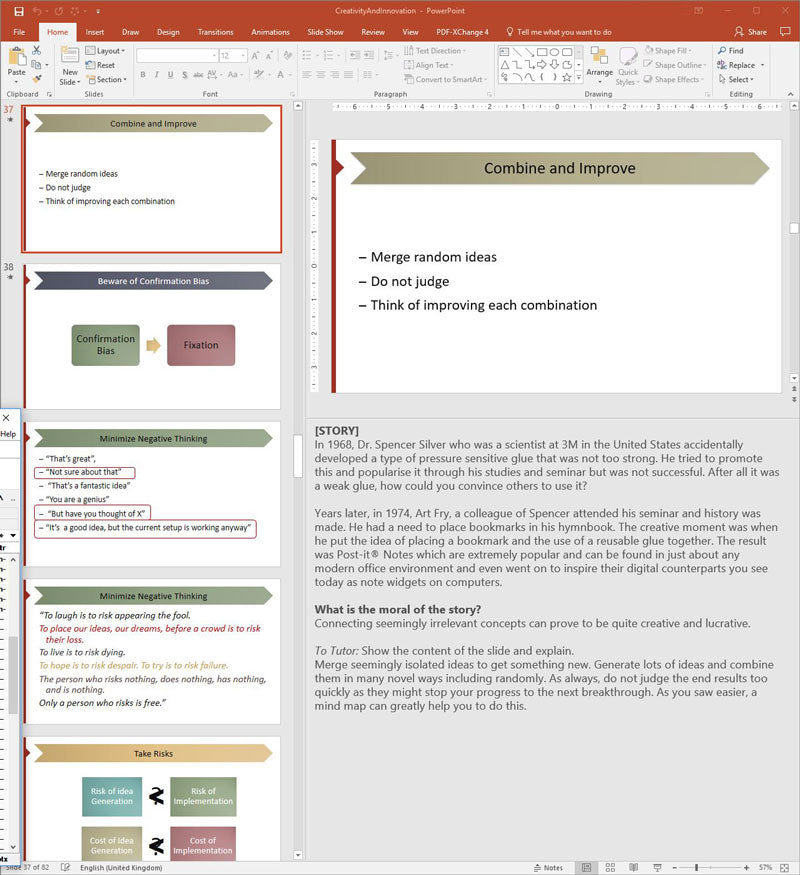Expand the shapes gallery More arrow
Image resolution: width=800 pixels, height=875 pixels.
pos(579,78)
